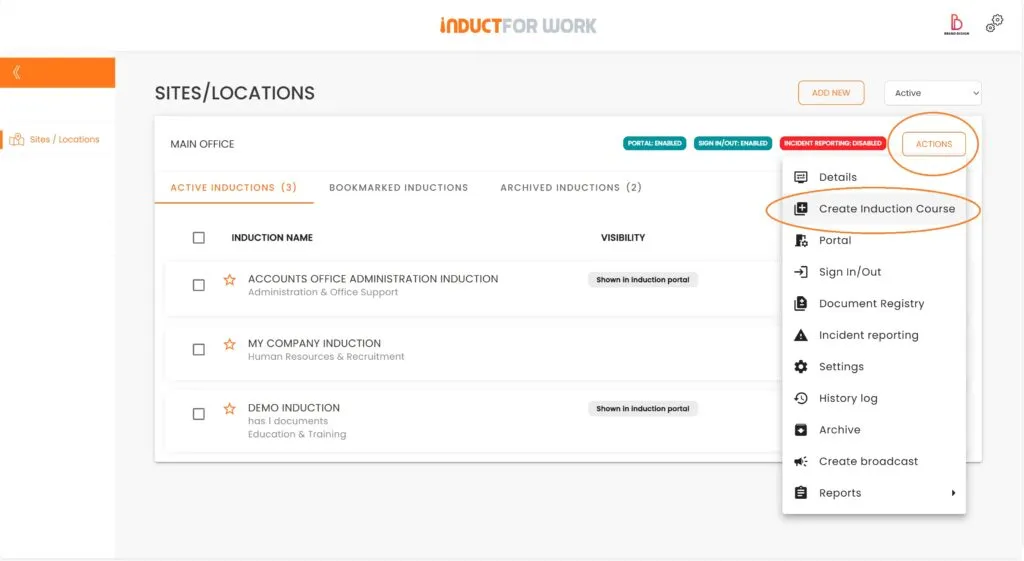This screenshot has width=1024, height=561.
Task: Click 'Administration & Office Support' subtitle
Action: click(x=323, y=292)
